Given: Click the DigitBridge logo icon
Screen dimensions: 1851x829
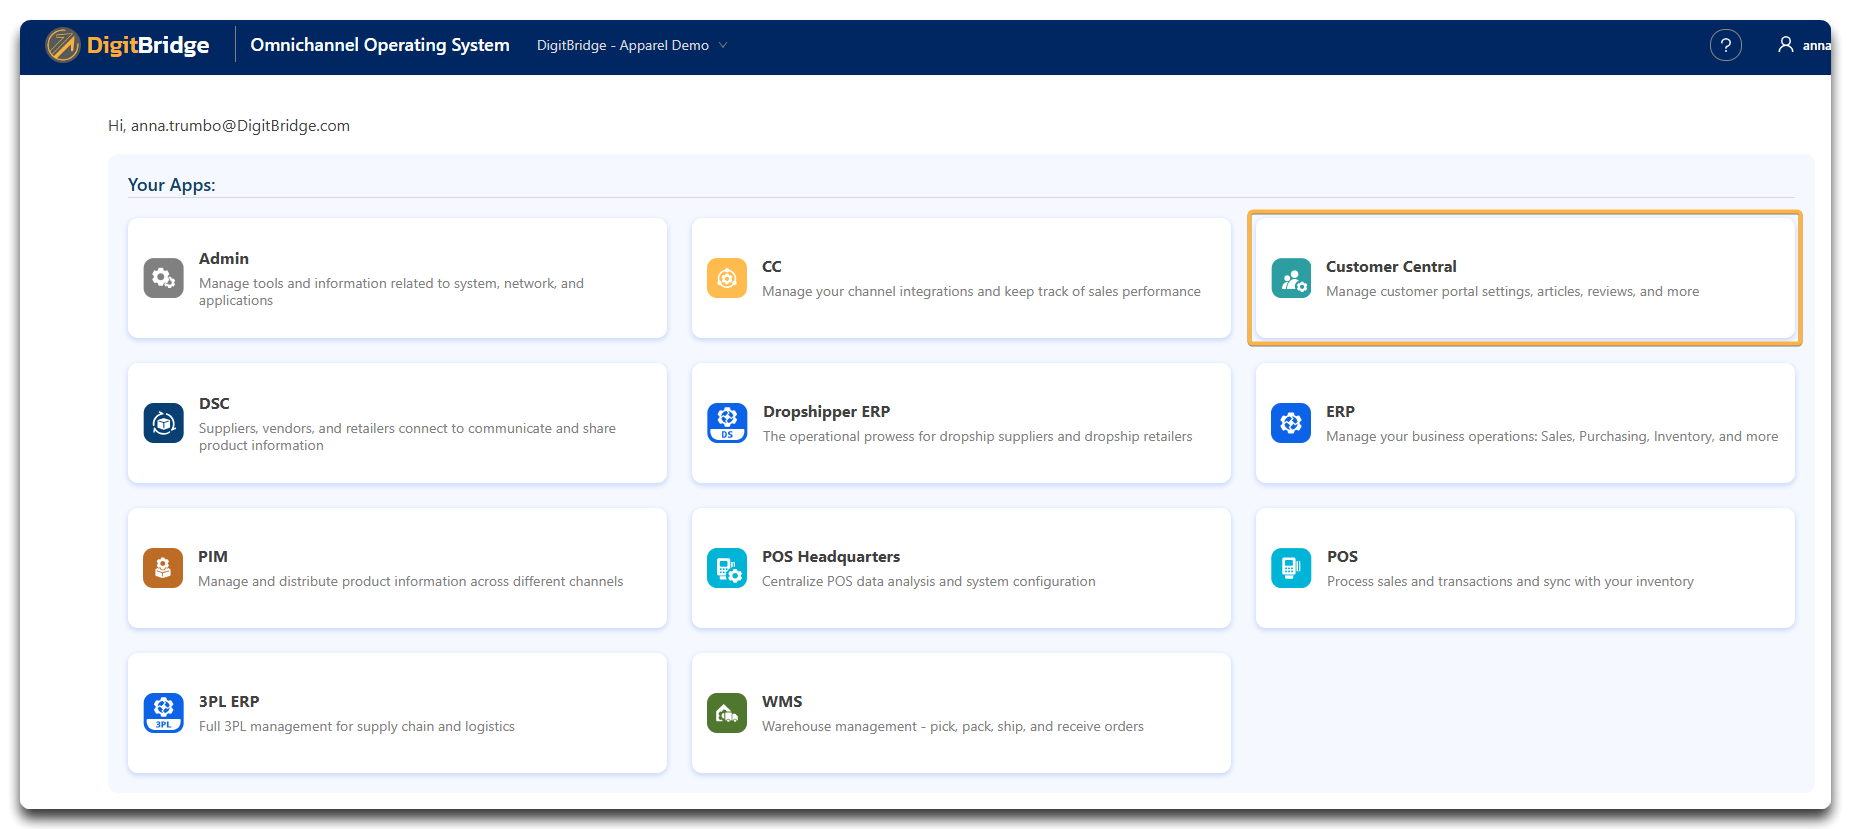Looking at the screenshot, I should coord(62,45).
